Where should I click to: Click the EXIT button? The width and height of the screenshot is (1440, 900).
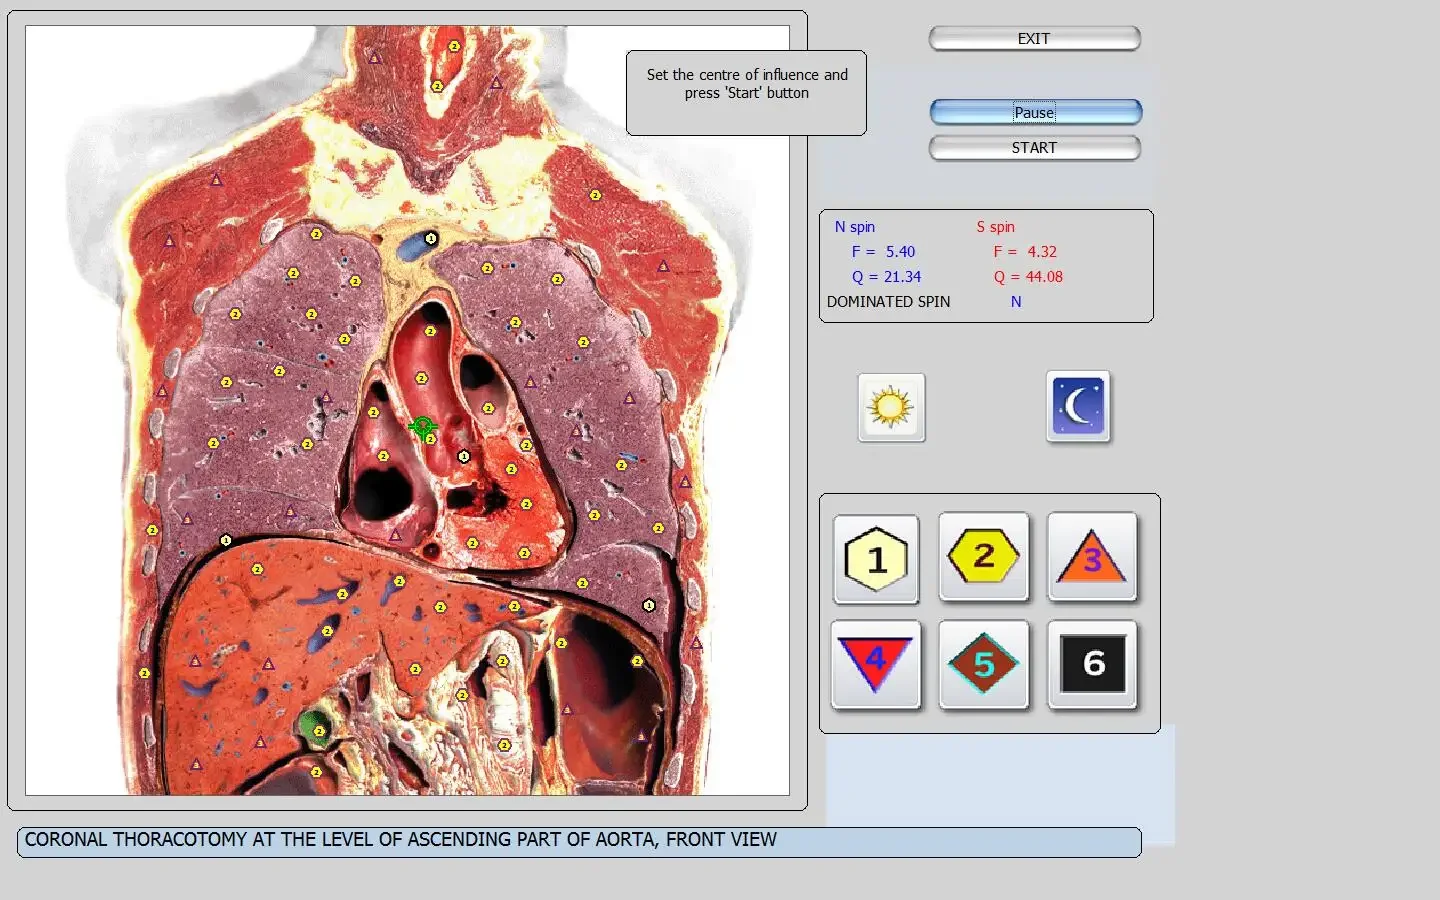(1034, 39)
